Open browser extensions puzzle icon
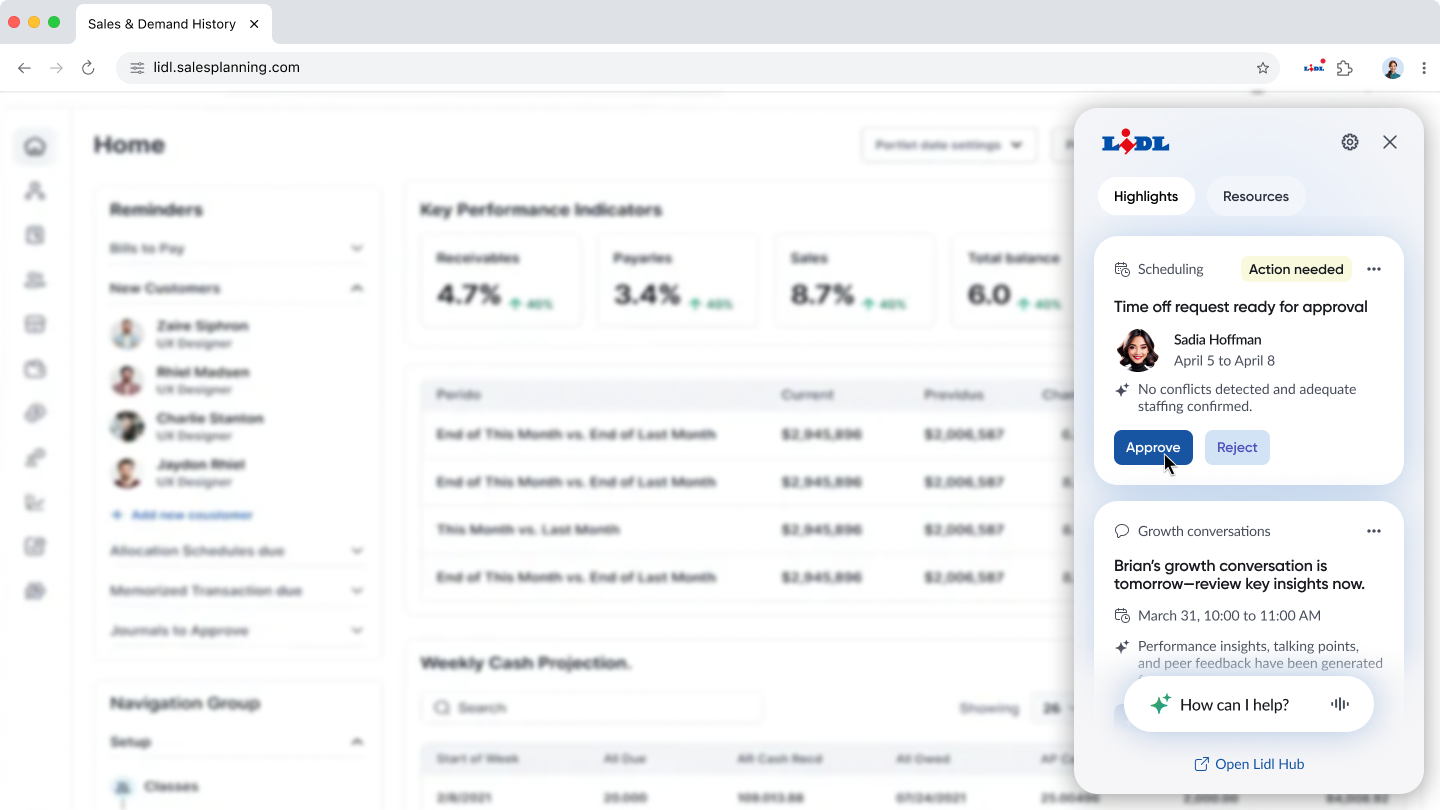The height and width of the screenshot is (810, 1440). 1345,68
